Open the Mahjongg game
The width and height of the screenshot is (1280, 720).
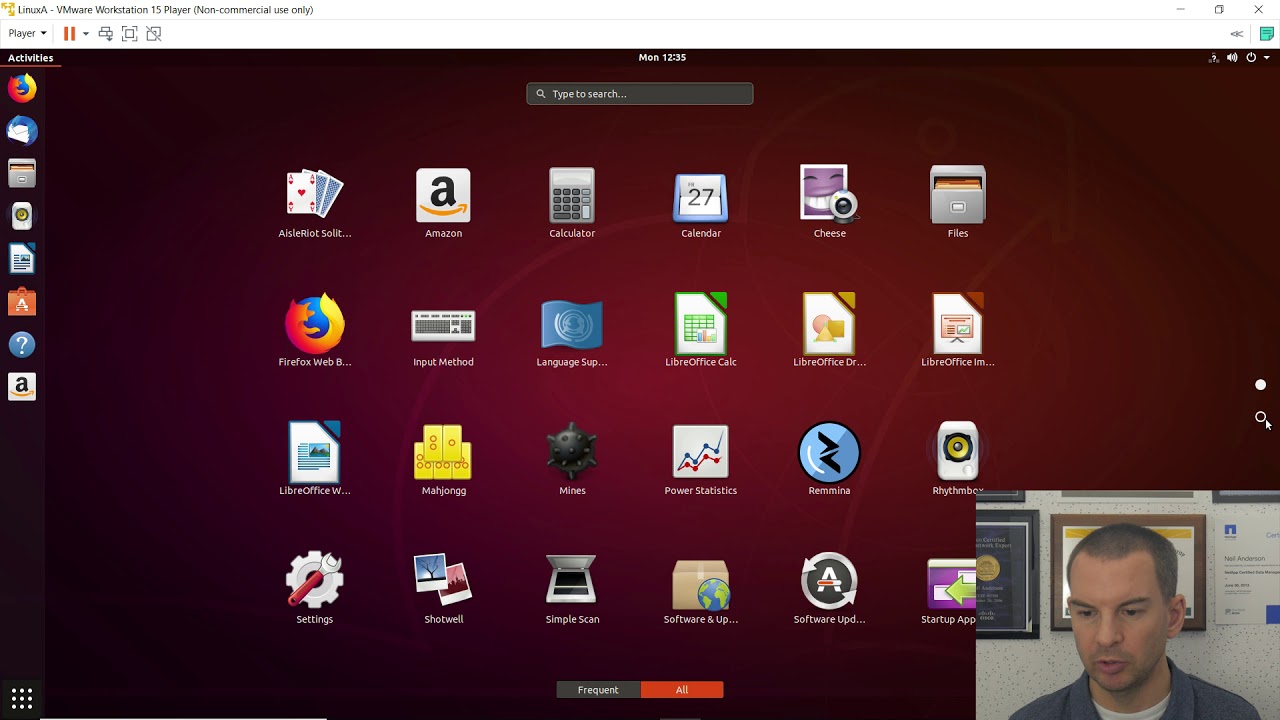point(443,460)
